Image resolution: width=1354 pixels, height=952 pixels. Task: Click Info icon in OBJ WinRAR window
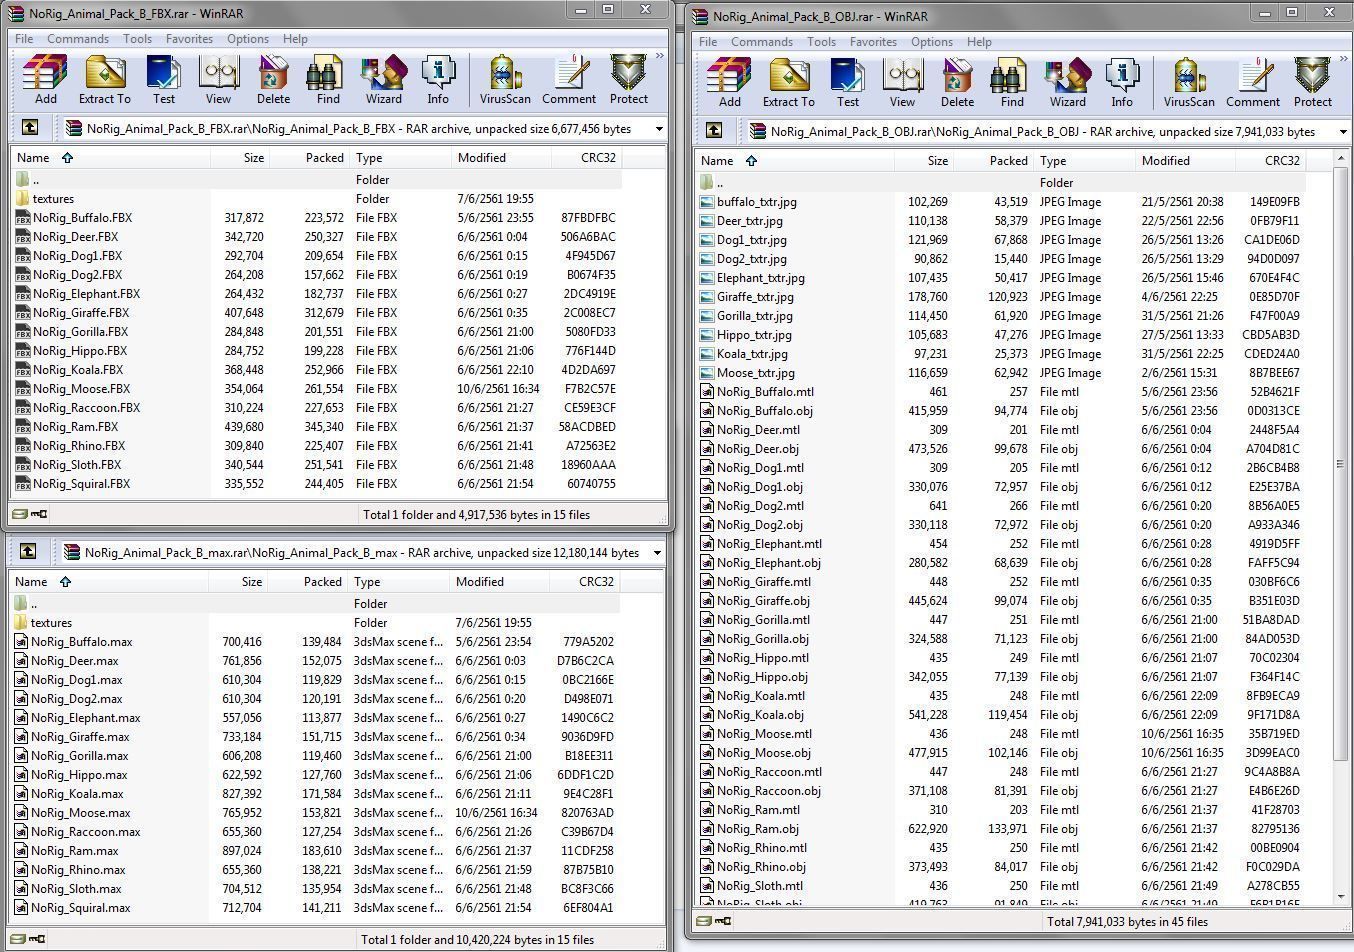click(x=1122, y=83)
